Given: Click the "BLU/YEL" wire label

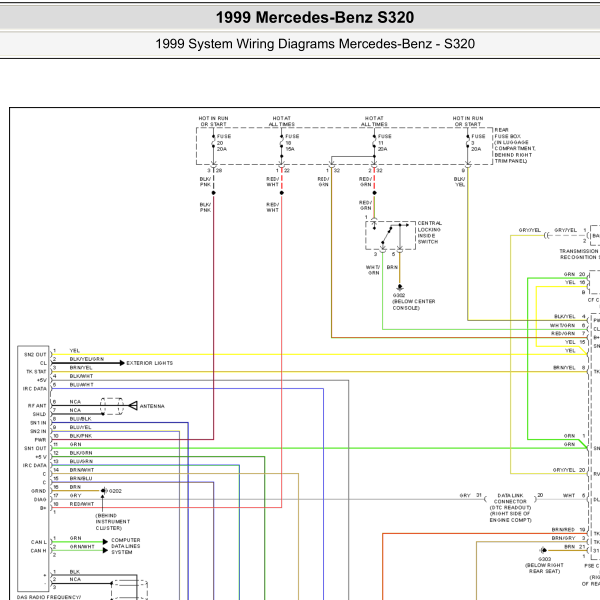Looking at the screenshot, I should tap(80, 427).
